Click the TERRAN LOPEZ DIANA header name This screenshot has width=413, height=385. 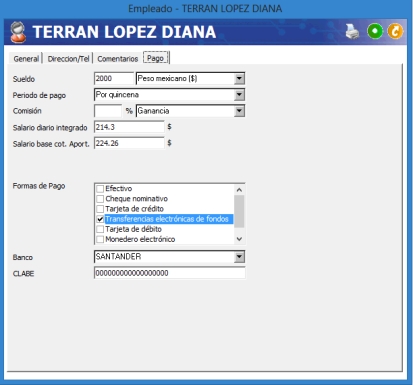(x=124, y=32)
